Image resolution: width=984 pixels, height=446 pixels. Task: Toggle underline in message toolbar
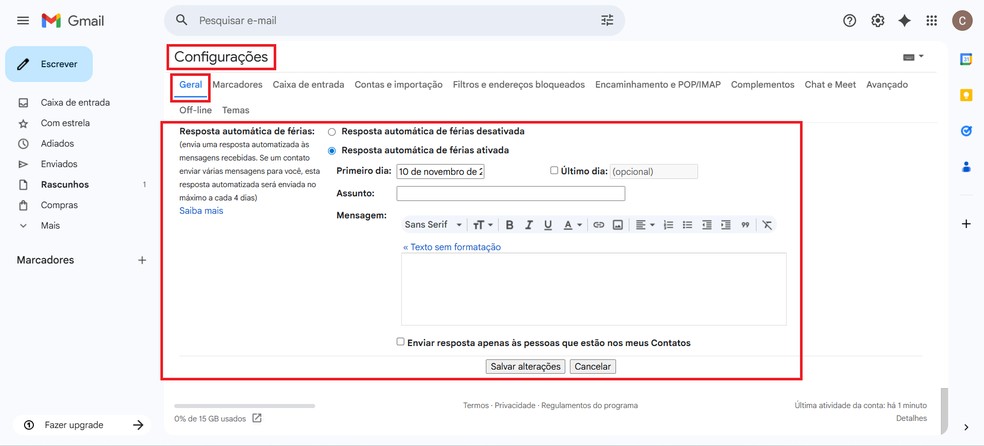(548, 225)
